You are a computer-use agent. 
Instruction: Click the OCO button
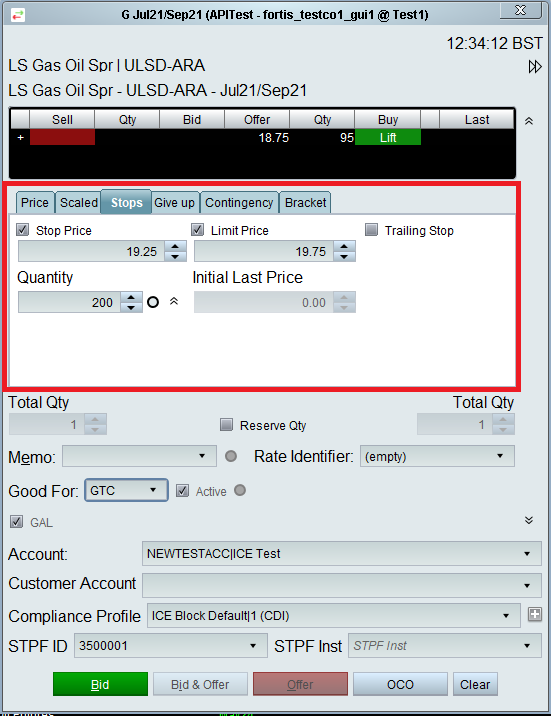400,684
